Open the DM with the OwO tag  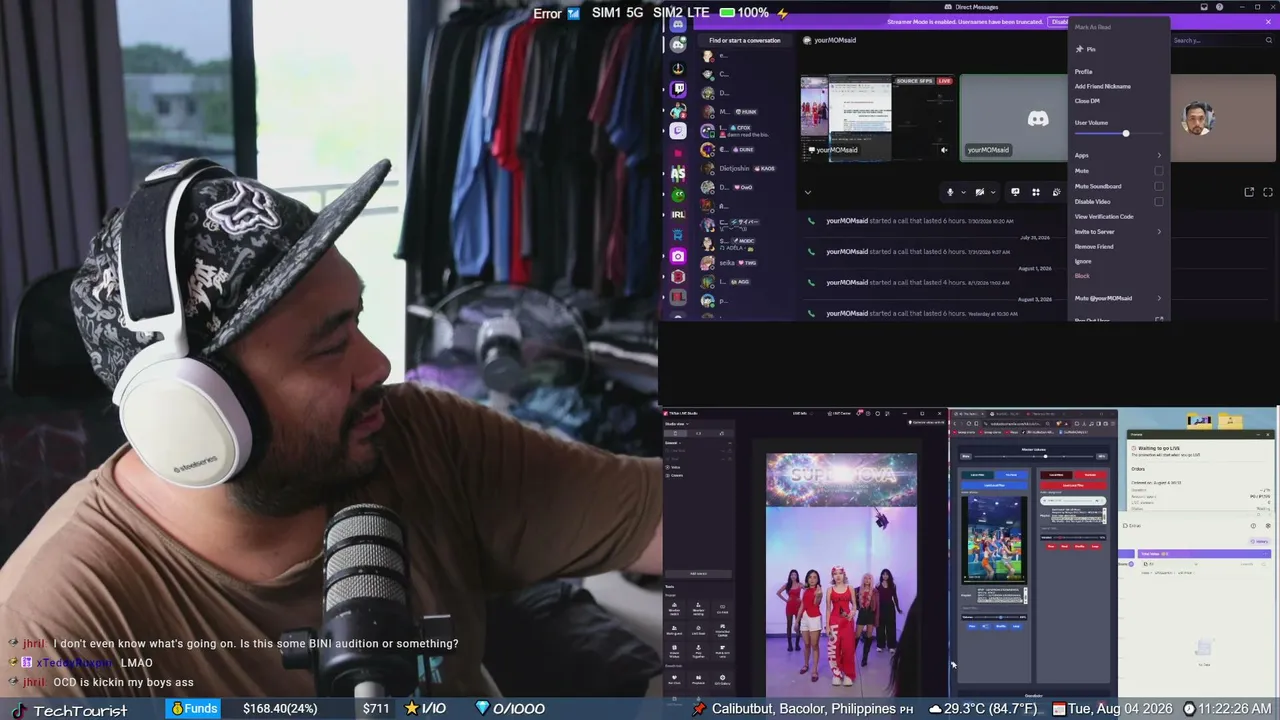(x=745, y=187)
